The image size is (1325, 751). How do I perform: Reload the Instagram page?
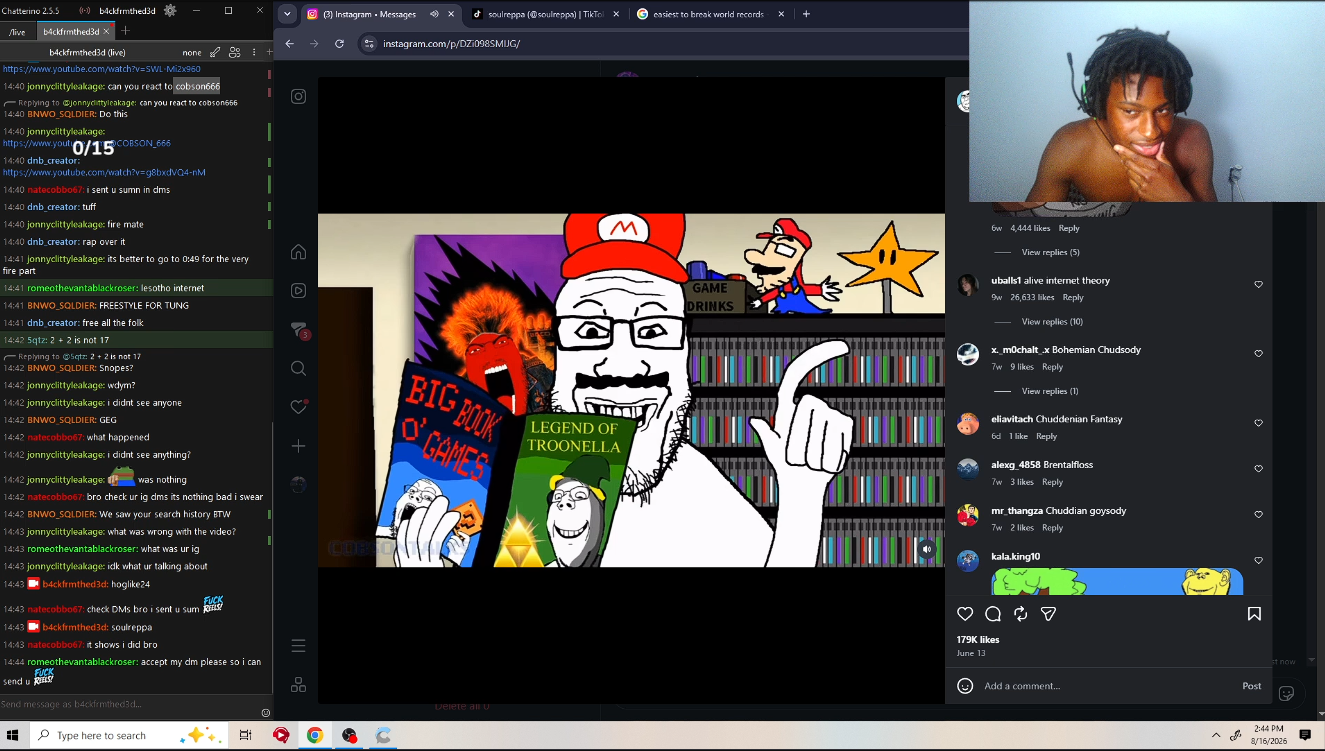coord(340,44)
